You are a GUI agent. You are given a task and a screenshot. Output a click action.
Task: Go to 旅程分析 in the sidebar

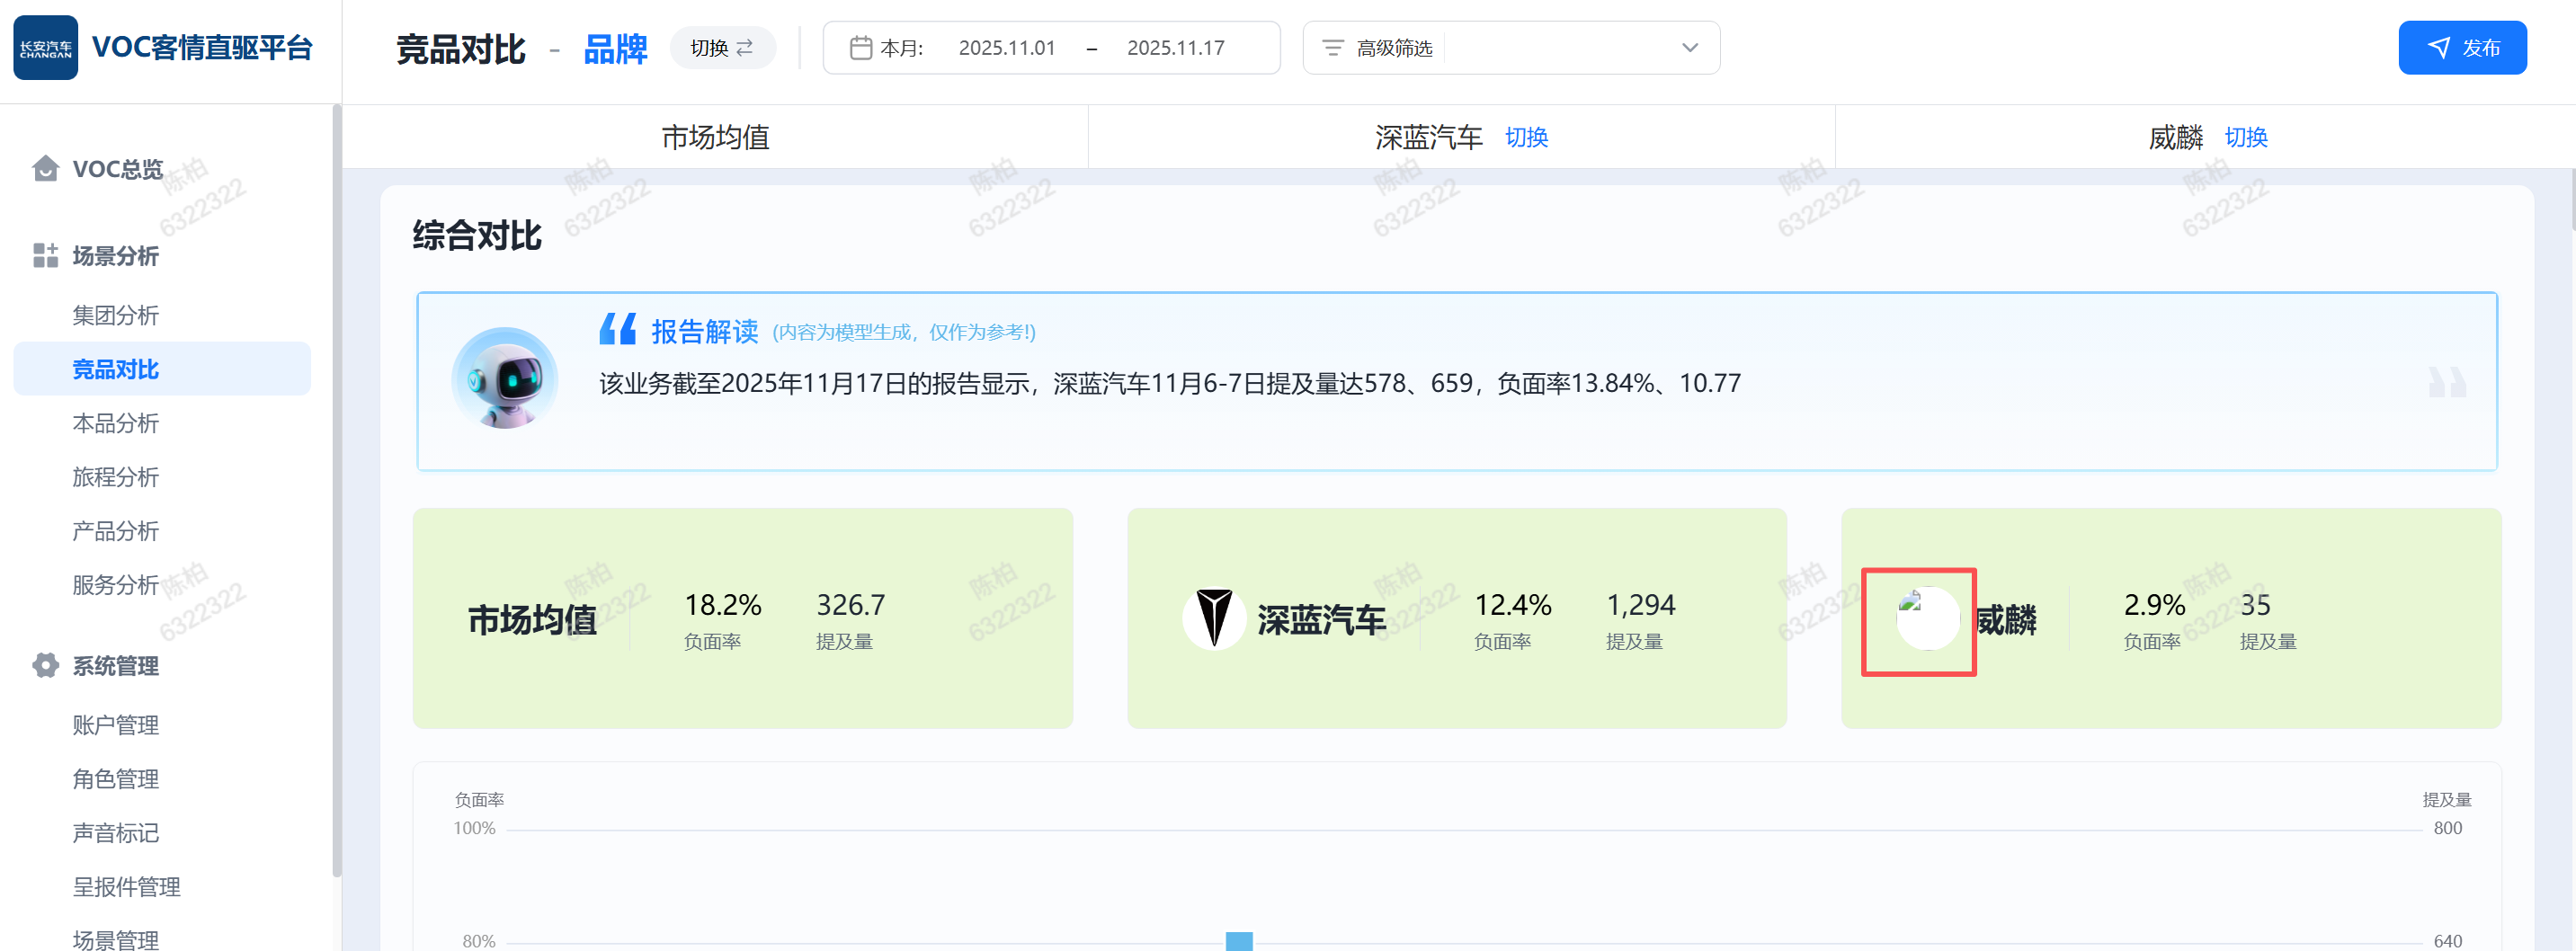click(116, 477)
